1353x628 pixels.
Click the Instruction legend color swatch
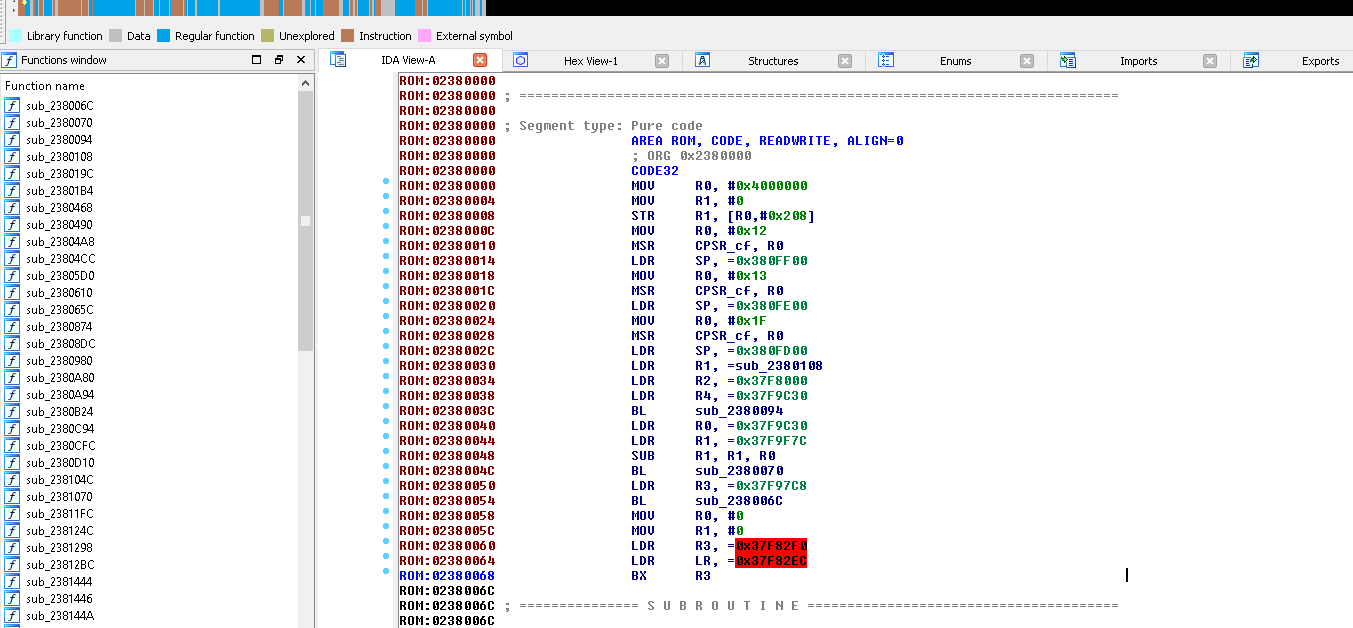(x=348, y=36)
